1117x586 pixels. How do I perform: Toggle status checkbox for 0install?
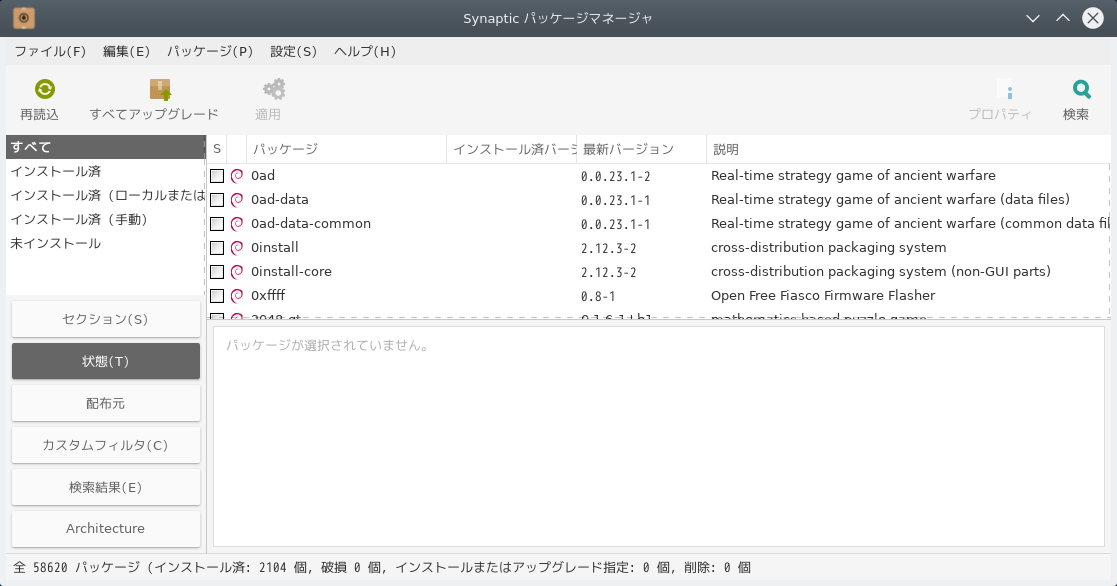click(217, 248)
